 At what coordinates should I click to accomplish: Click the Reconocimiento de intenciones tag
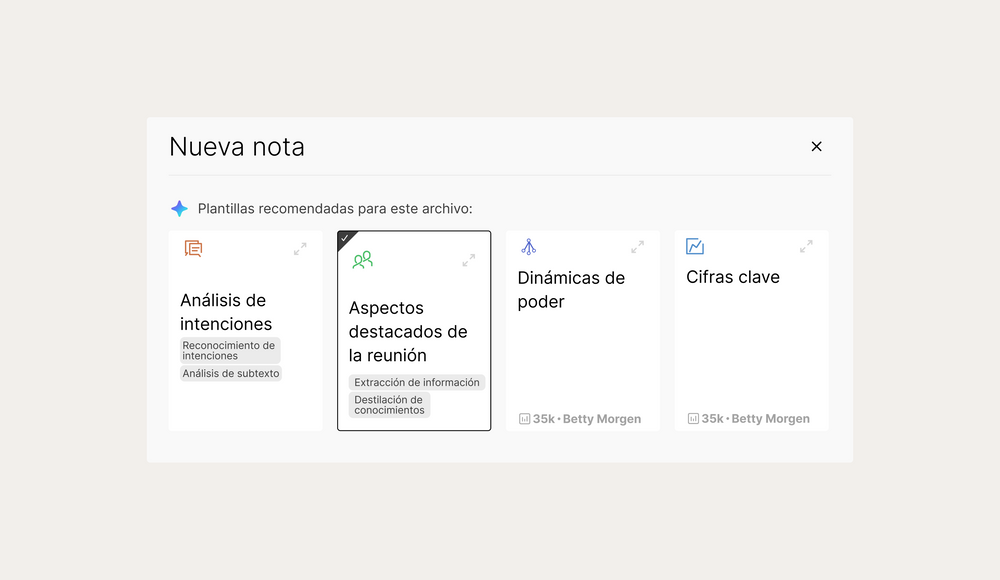[230, 350]
